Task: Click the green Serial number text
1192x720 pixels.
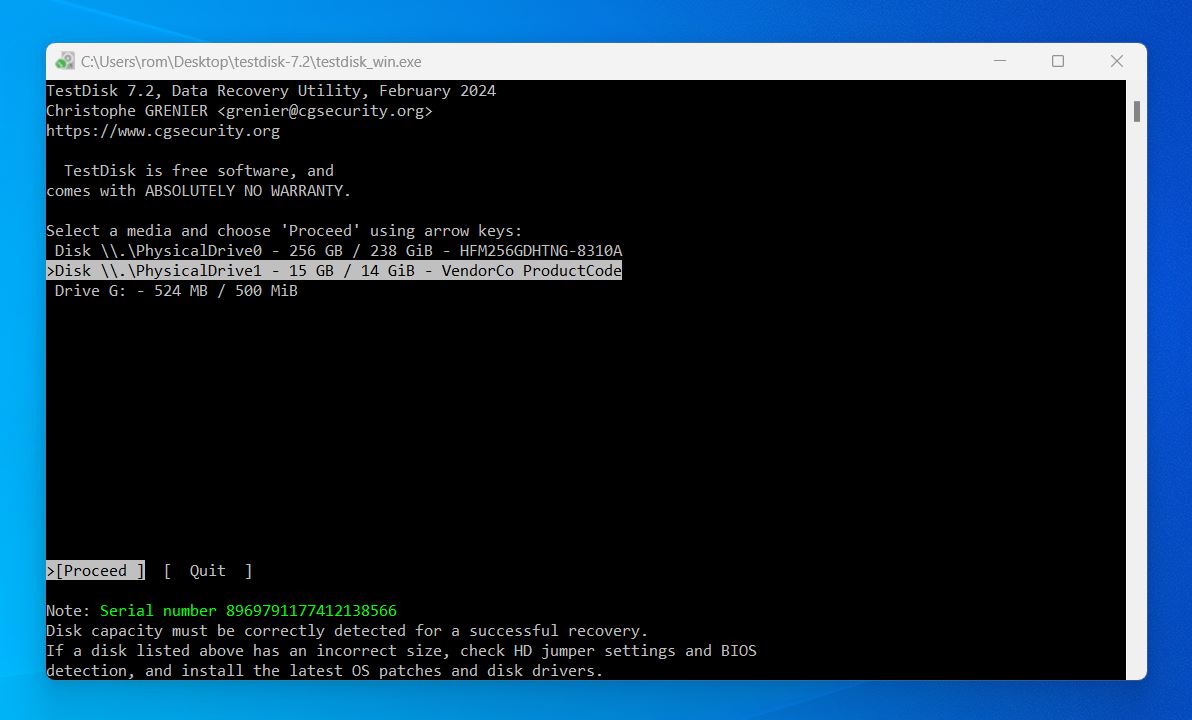Action: [249, 611]
